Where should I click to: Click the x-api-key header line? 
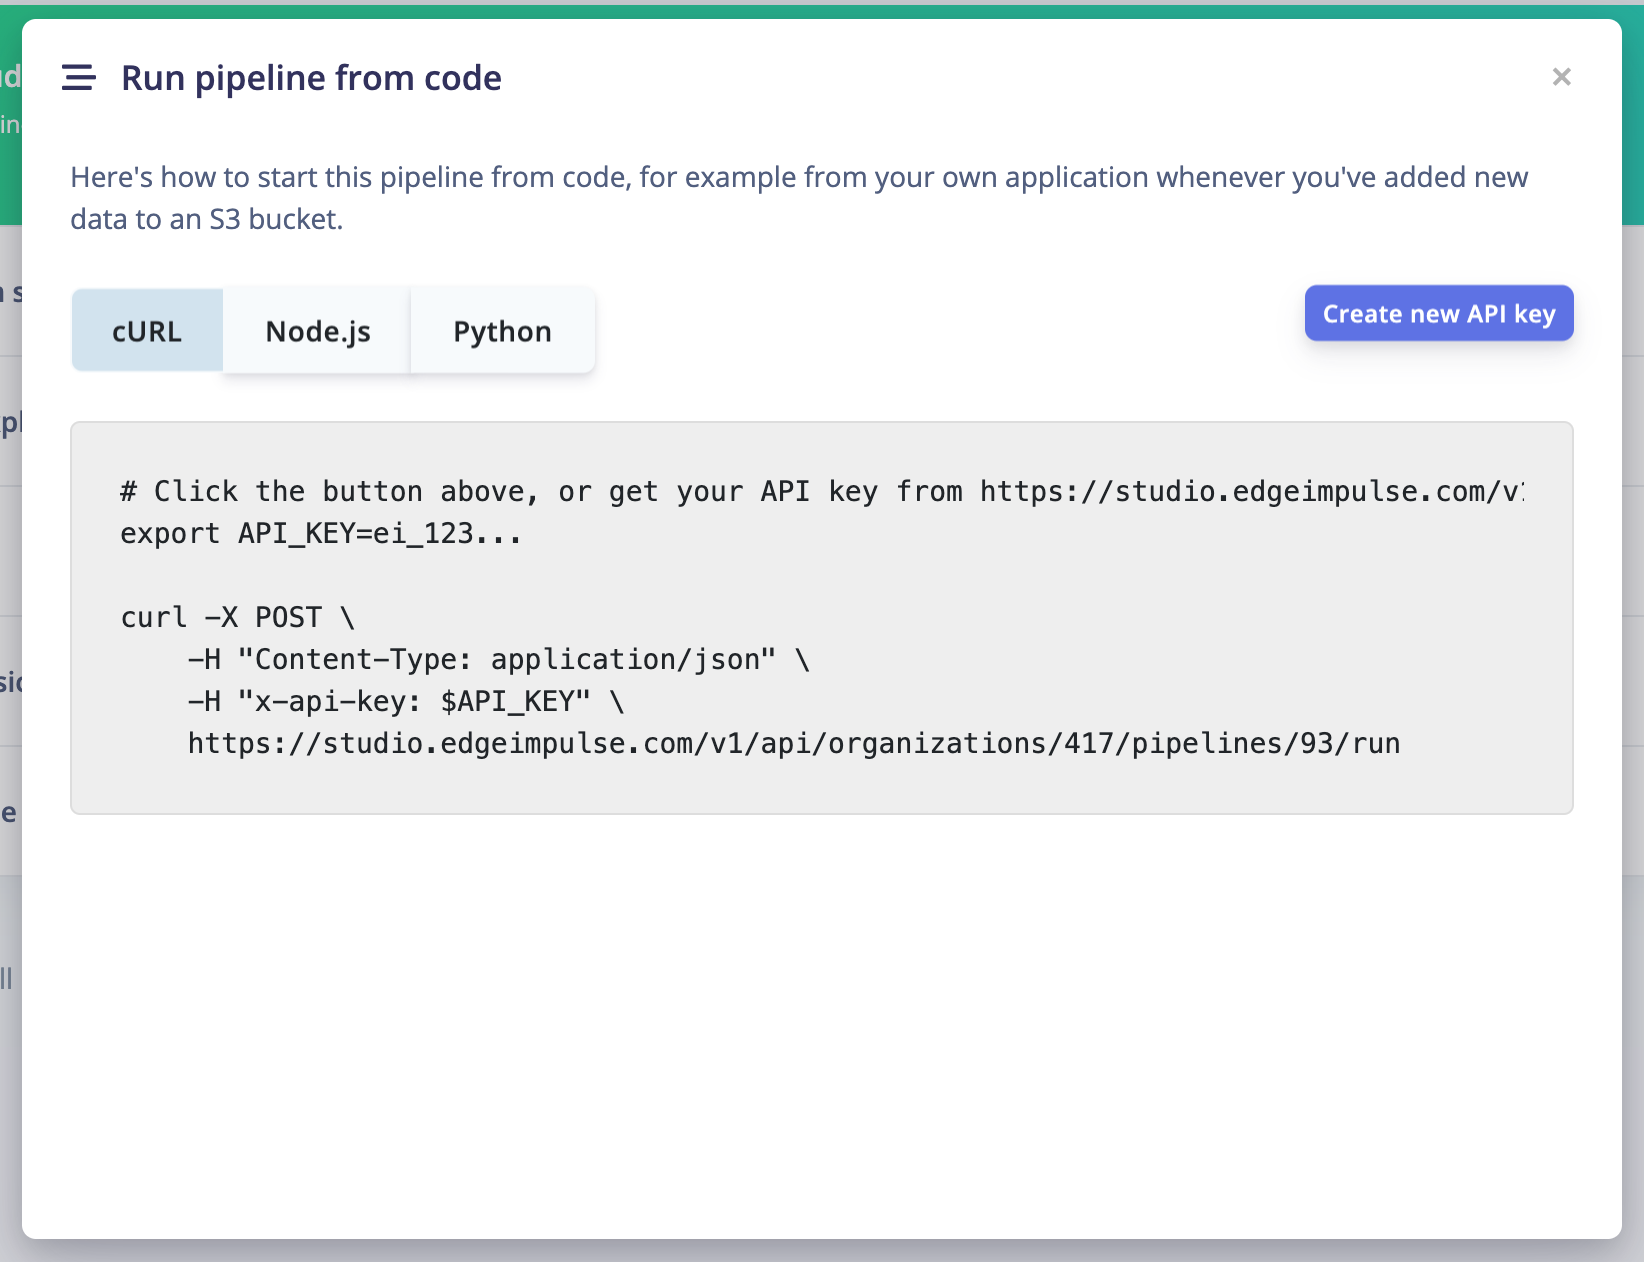click(x=406, y=701)
